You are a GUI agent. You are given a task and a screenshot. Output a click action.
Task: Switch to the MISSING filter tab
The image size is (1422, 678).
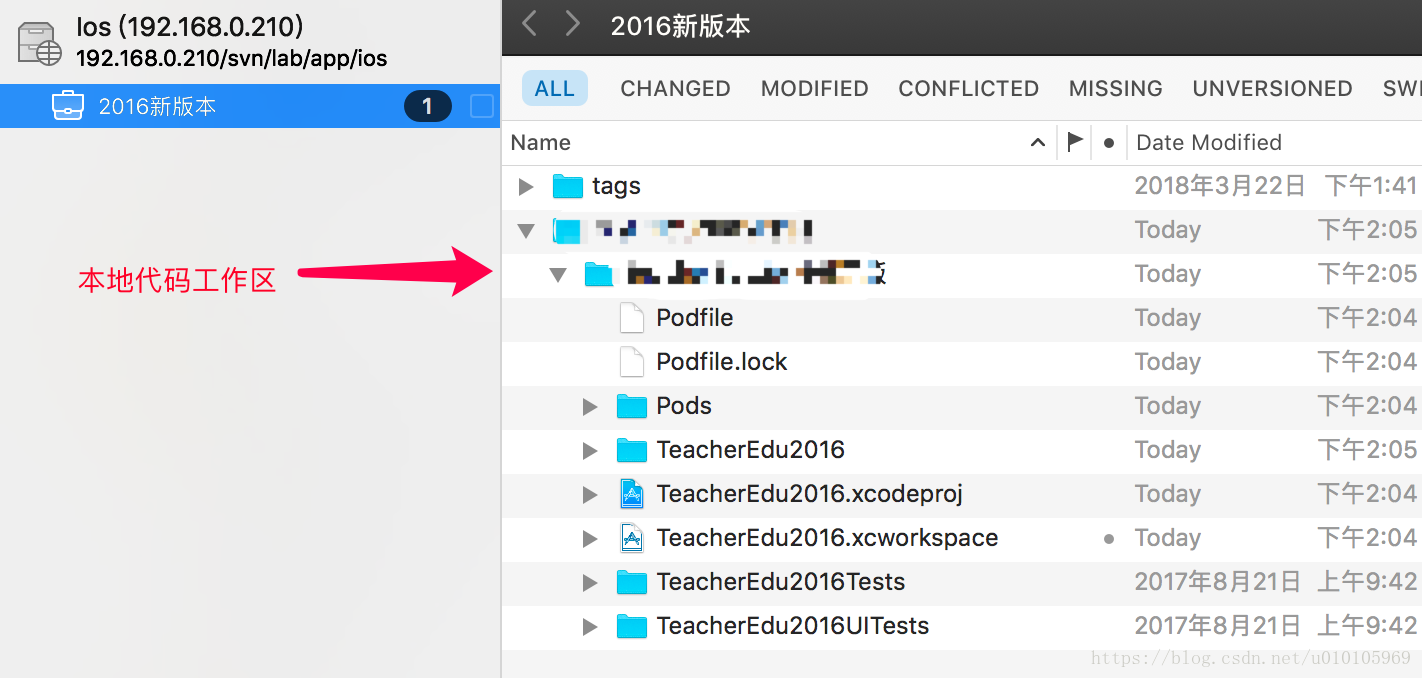pyautogui.click(x=1115, y=88)
